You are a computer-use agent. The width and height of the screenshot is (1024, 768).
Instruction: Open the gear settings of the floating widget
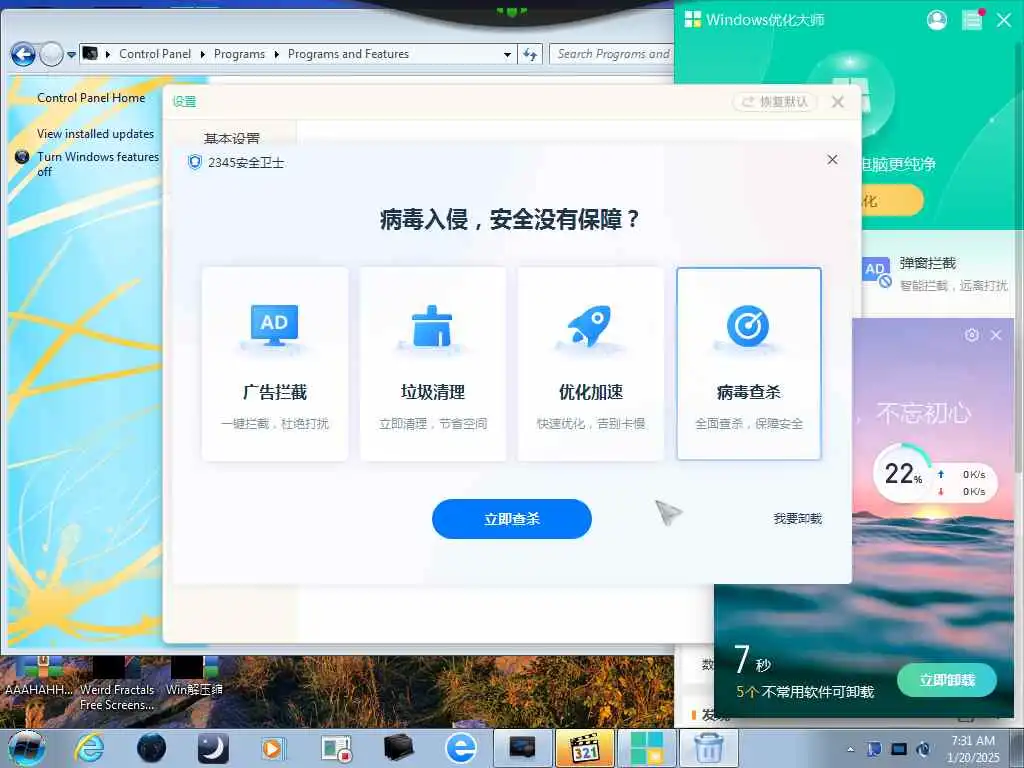(x=972, y=335)
